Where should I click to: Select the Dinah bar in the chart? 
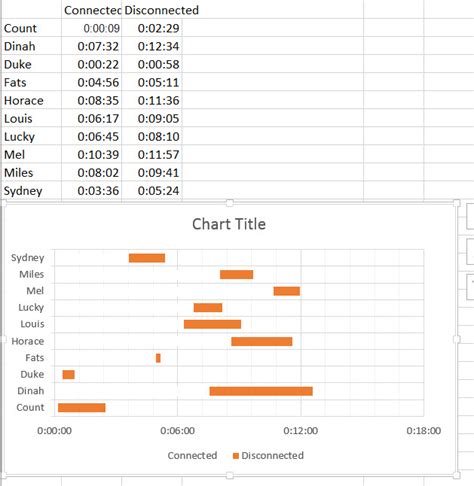261,391
